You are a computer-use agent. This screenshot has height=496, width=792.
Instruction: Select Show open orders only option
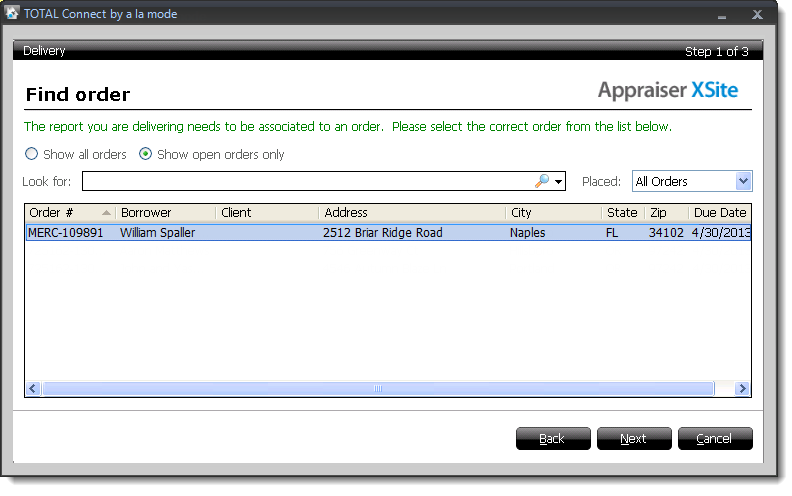146,155
